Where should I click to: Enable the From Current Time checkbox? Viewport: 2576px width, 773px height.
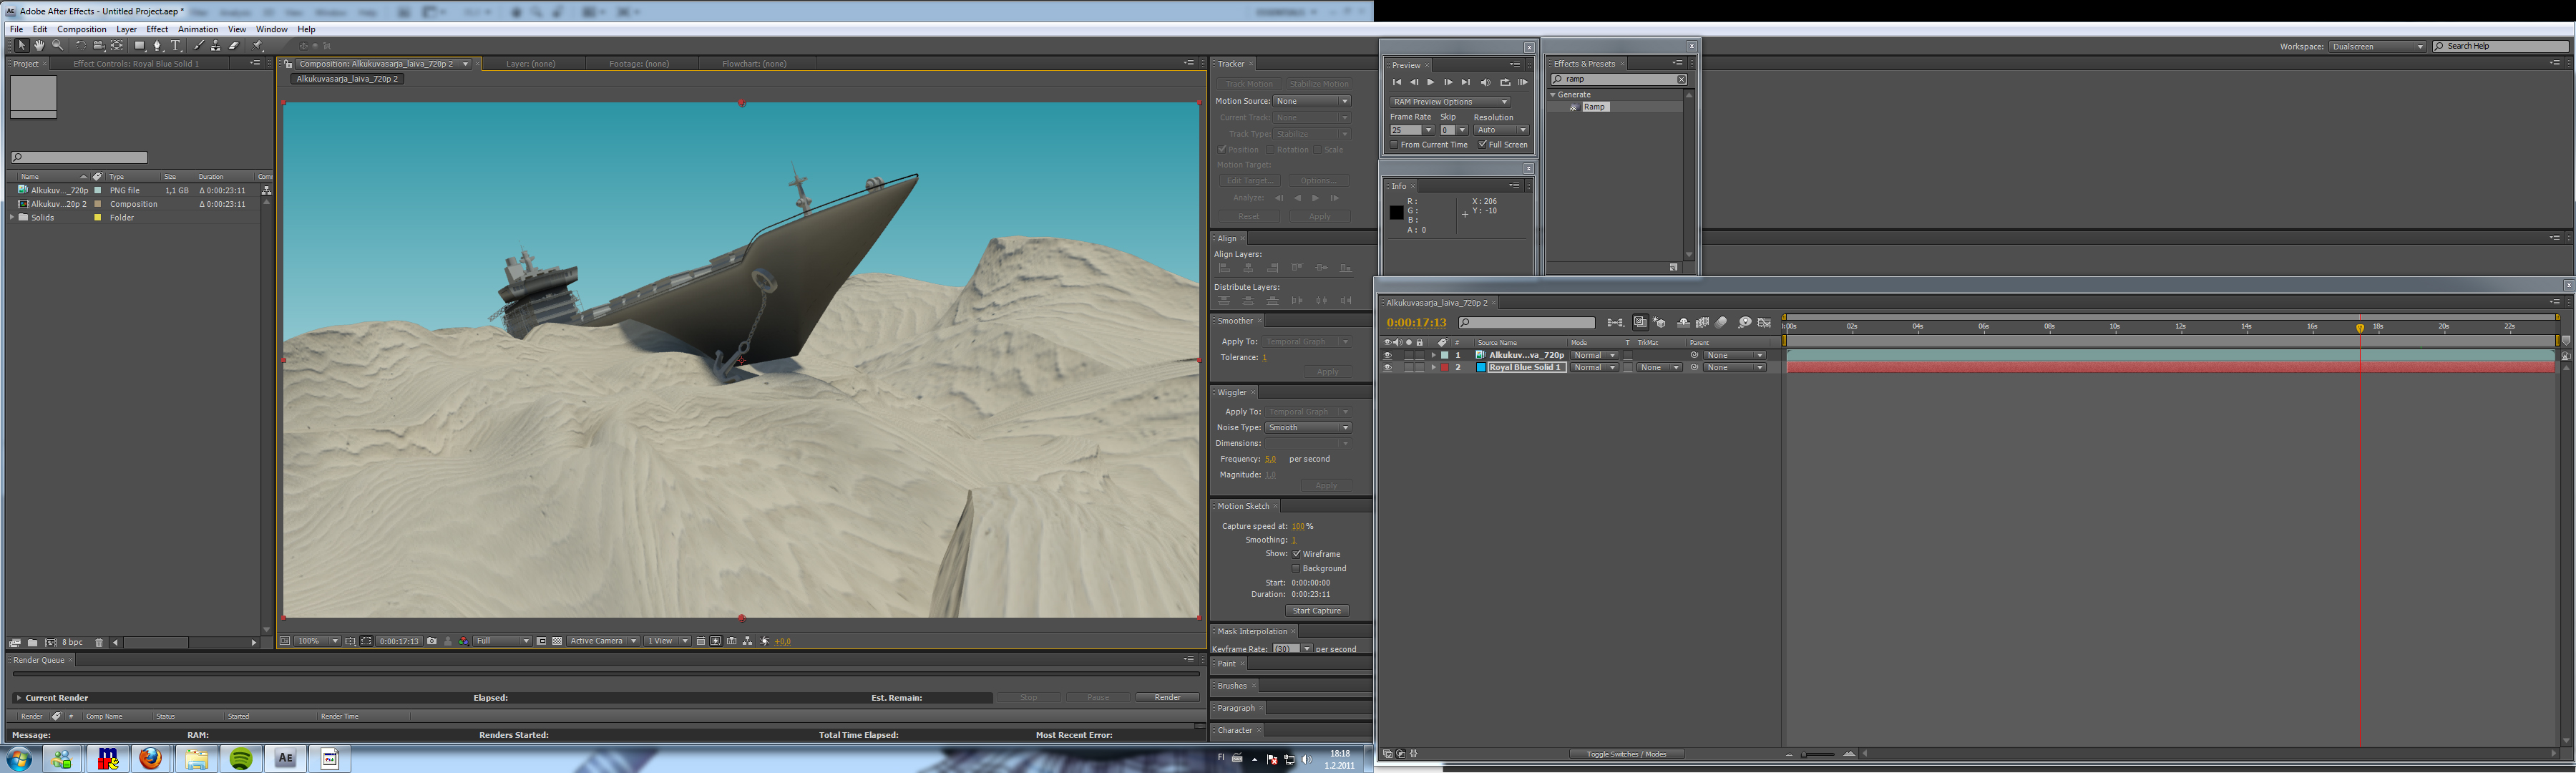pos(1394,144)
